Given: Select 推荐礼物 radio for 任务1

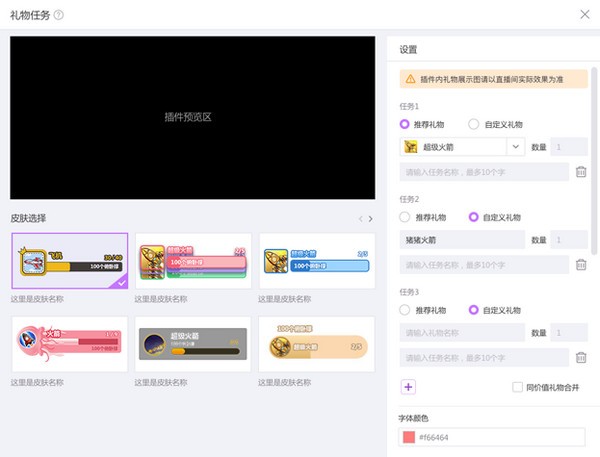Looking at the screenshot, I should tap(405, 124).
